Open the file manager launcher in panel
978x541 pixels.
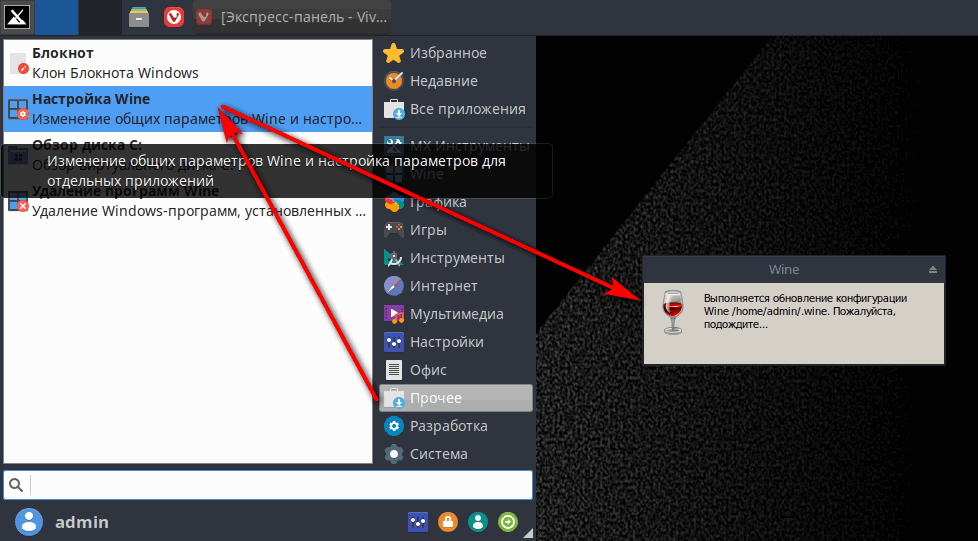tap(140, 17)
